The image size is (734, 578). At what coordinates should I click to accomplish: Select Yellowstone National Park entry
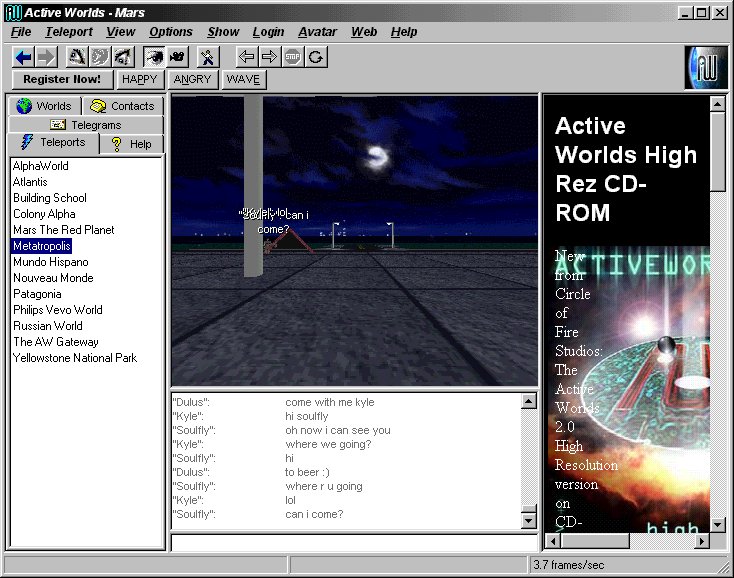coord(75,358)
